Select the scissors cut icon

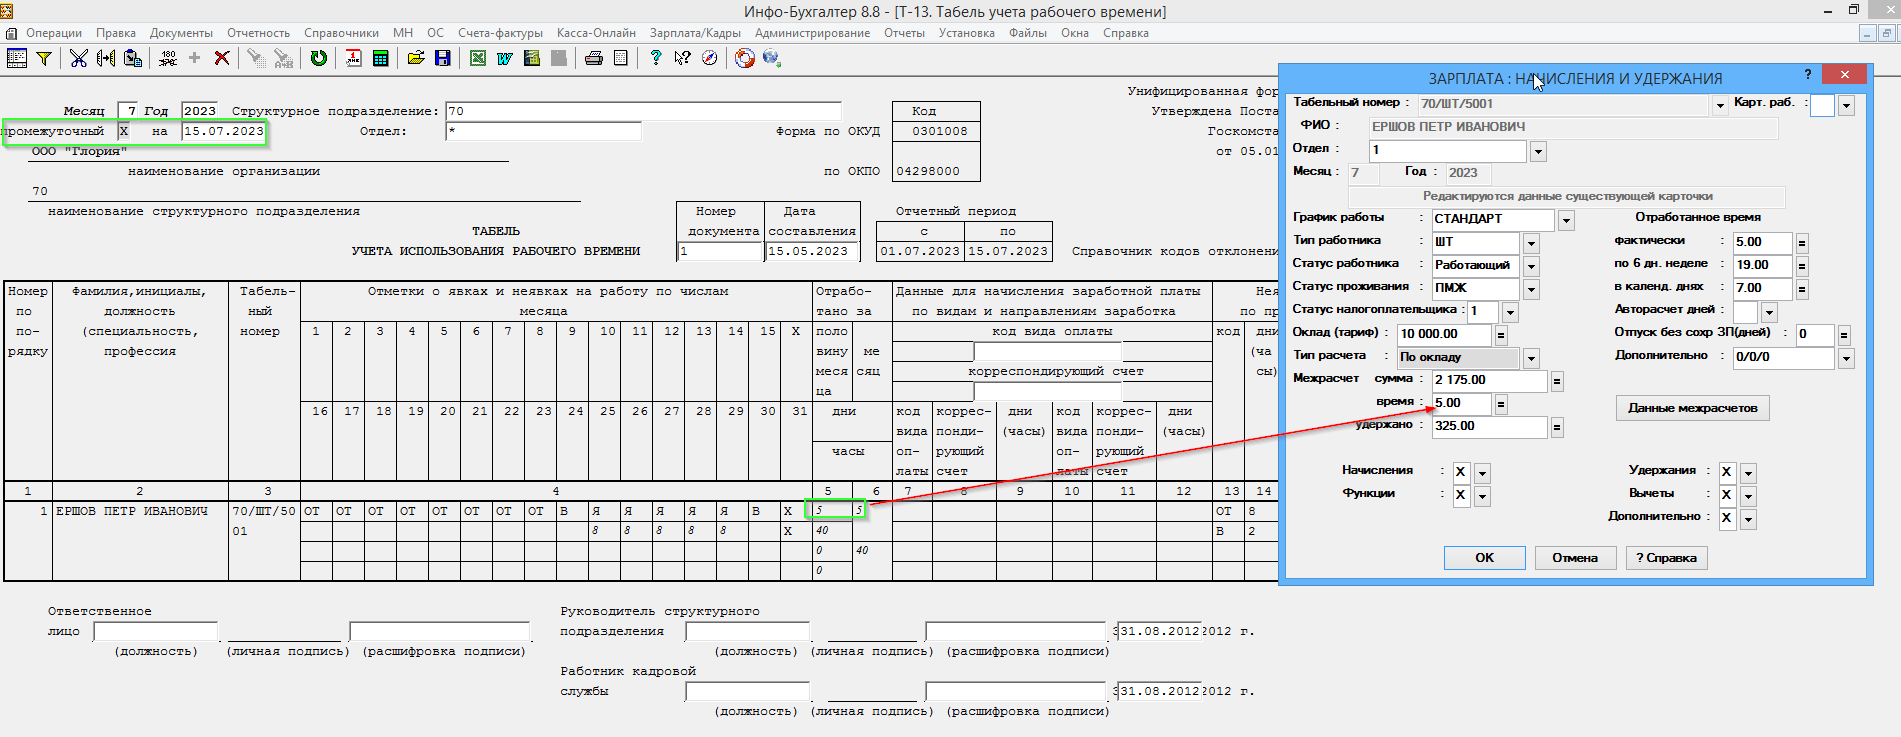[79, 58]
